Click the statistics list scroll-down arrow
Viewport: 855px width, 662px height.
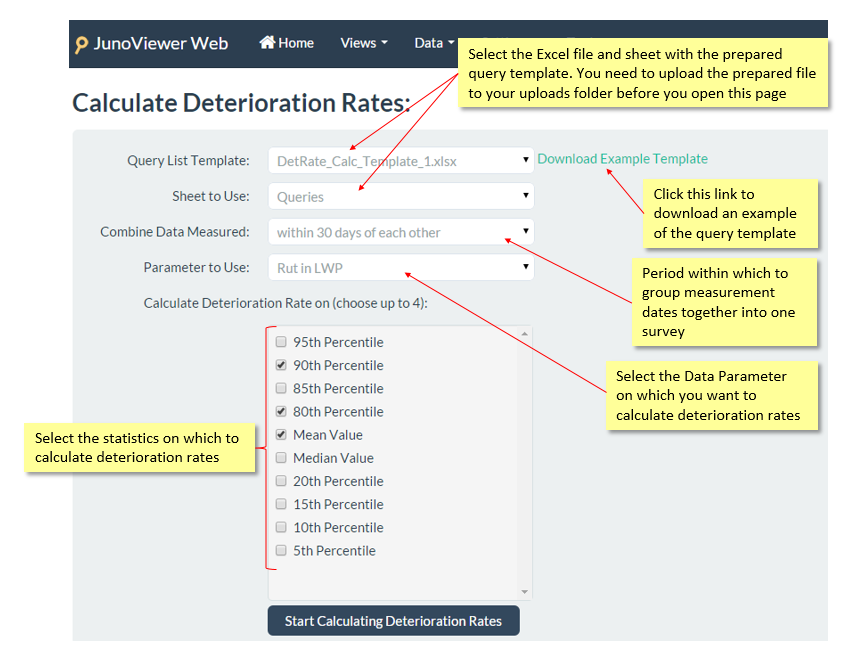click(525, 592)
